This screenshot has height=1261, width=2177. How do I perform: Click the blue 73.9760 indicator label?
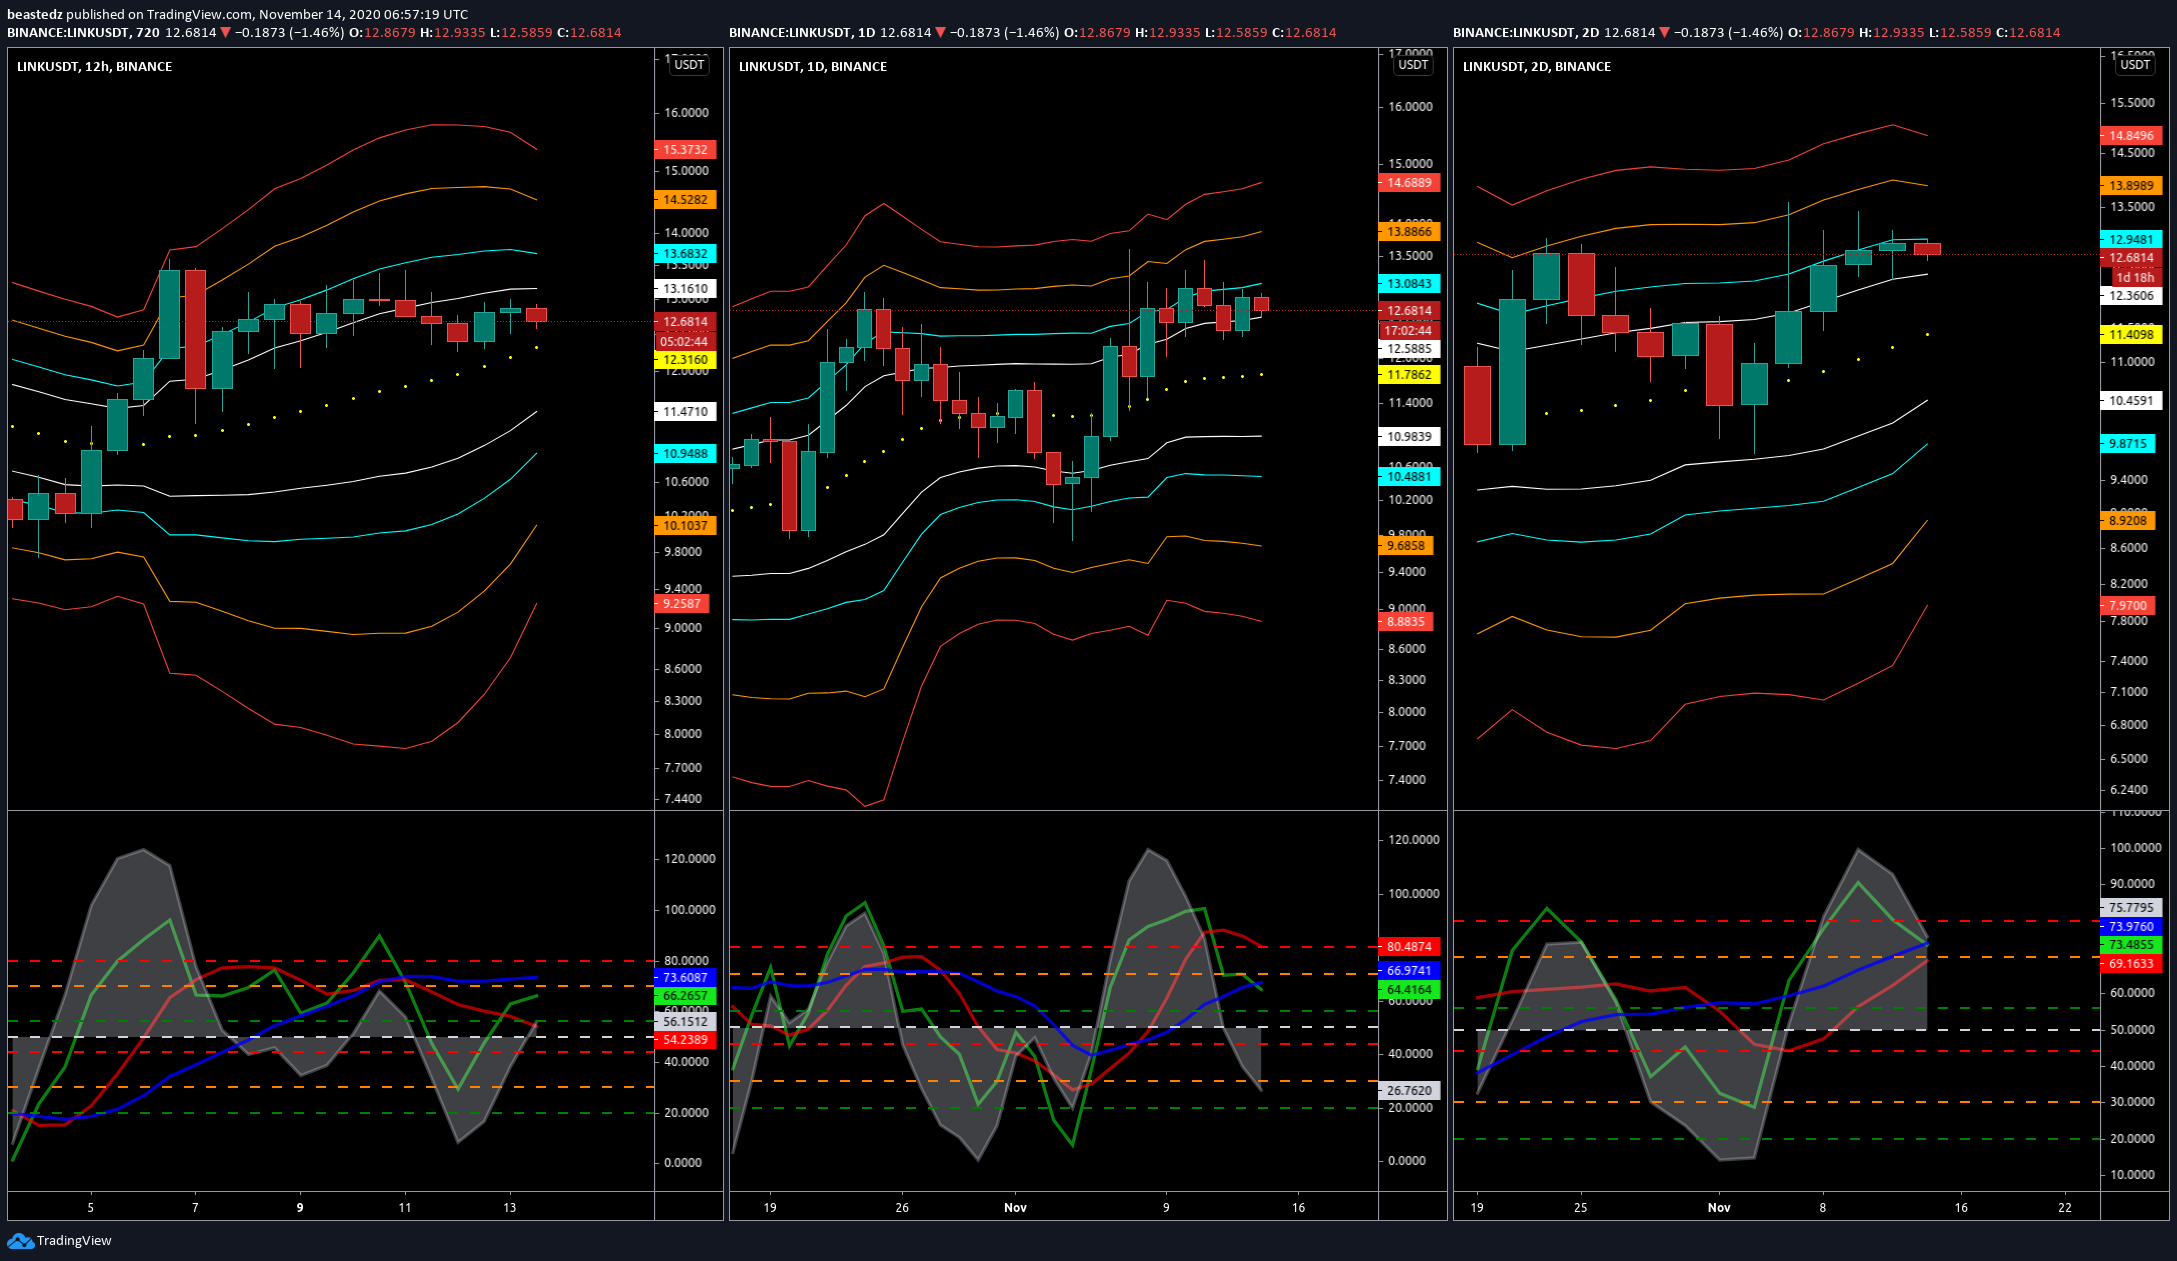(2131, 927)
